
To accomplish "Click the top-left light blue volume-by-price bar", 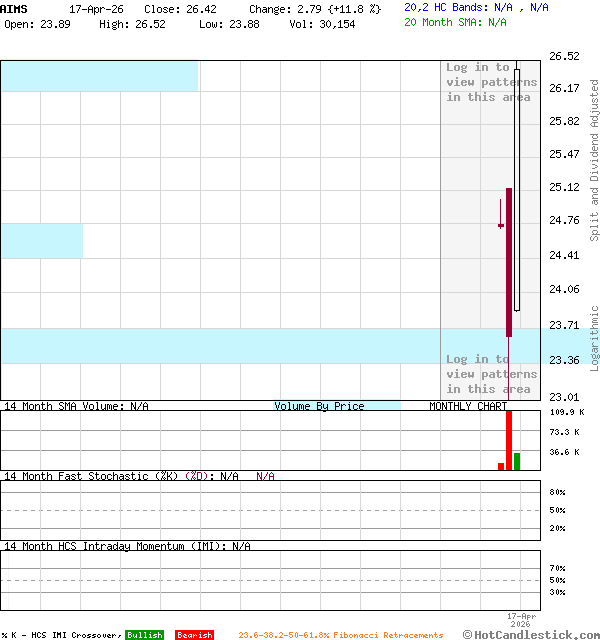I will coord(99,76).
